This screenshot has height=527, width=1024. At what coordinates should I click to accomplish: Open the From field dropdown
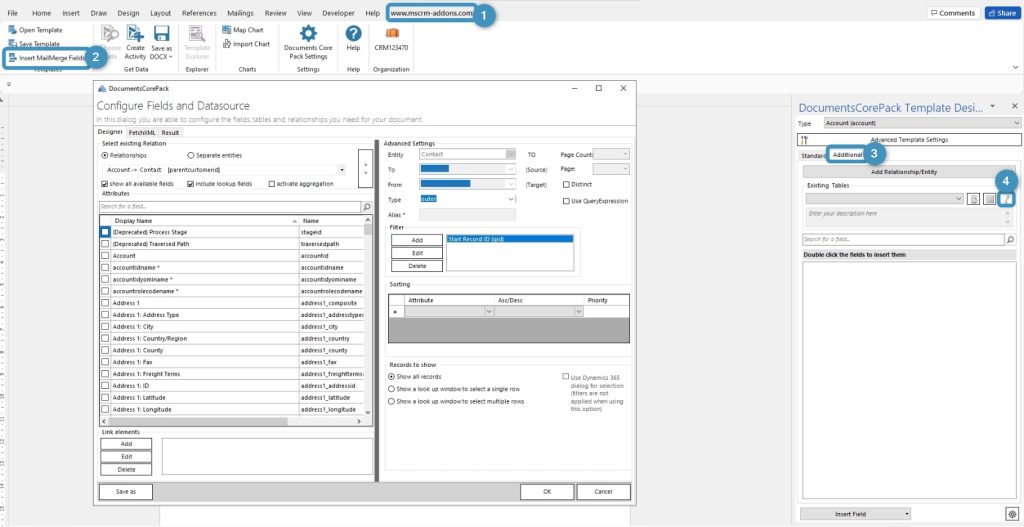tap(510, 184)
